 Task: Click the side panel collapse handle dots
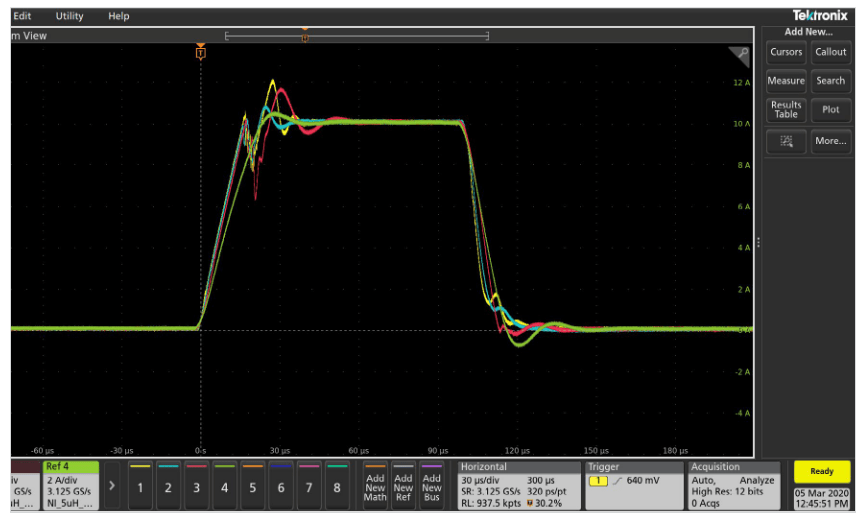pos(759,242)
